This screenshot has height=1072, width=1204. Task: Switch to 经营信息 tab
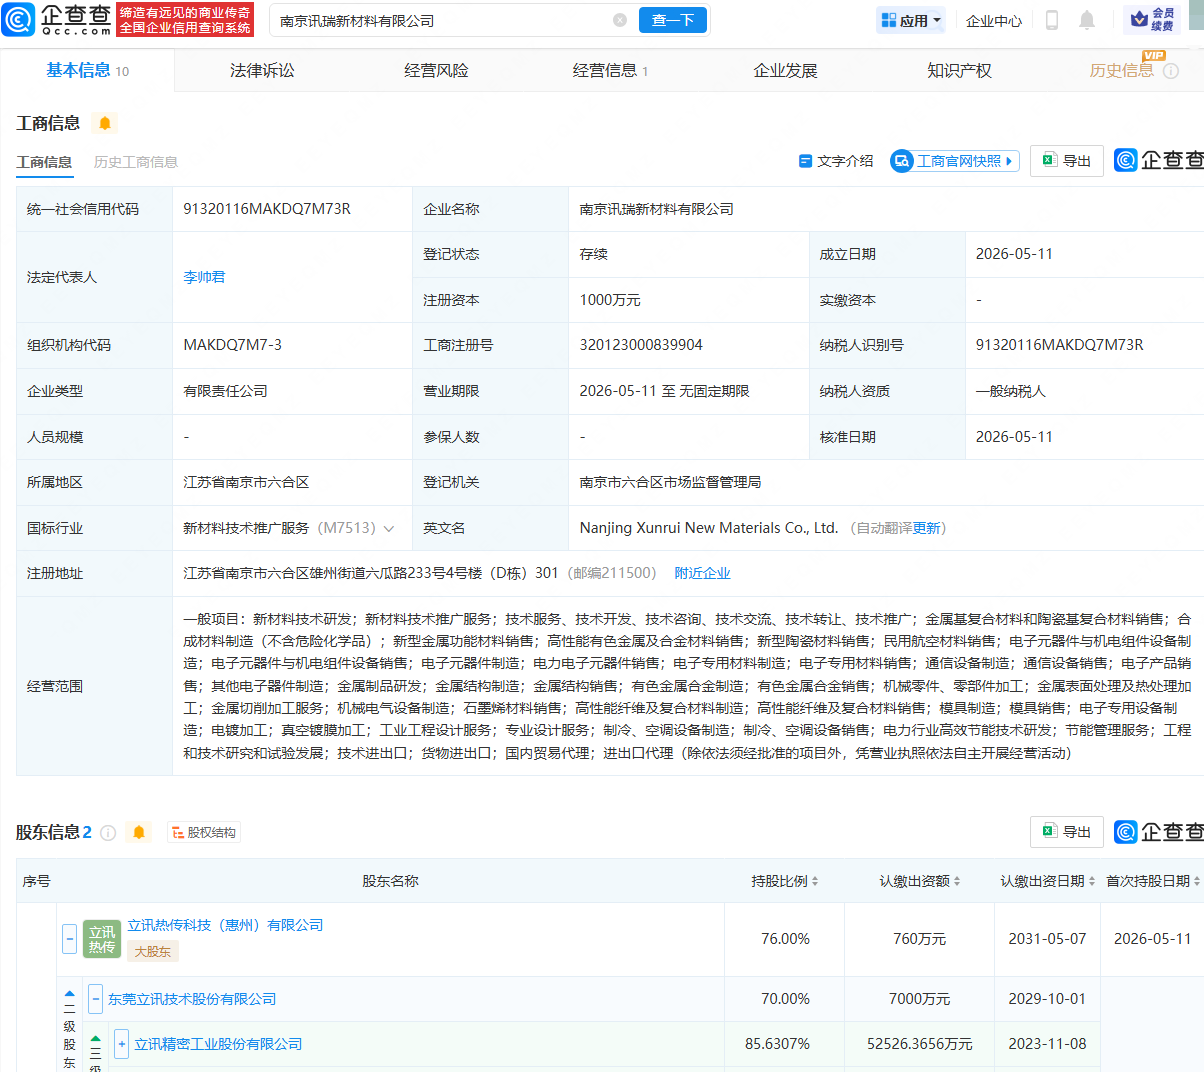[x=610, y=70]
